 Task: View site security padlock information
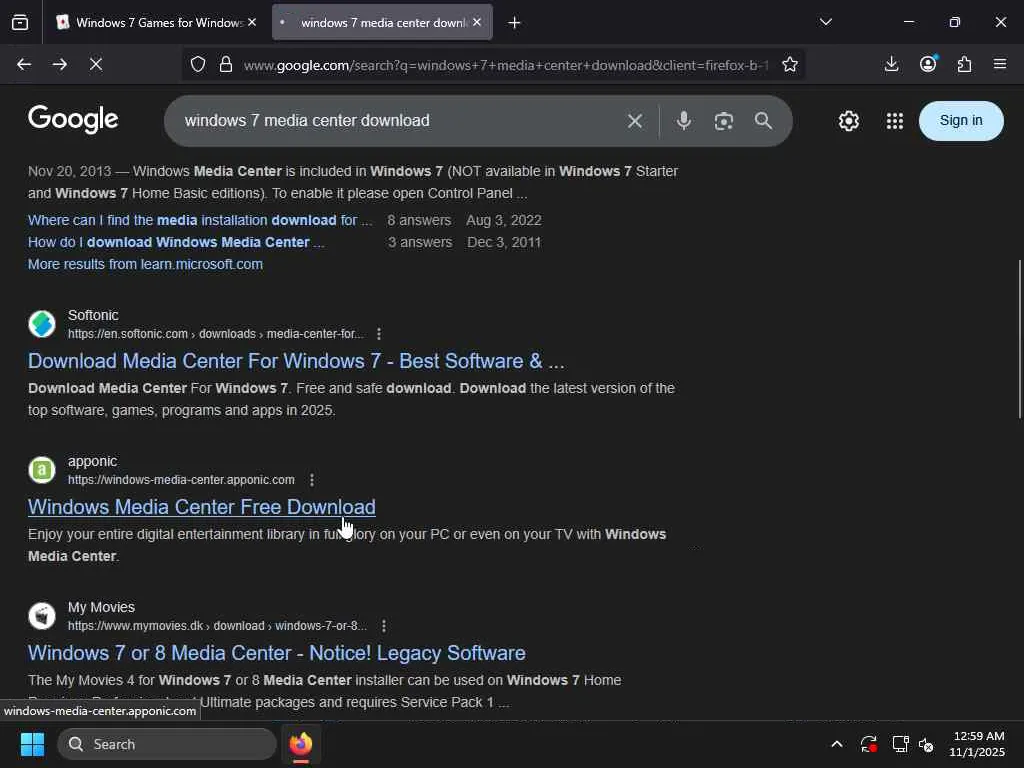click(x=226, y=64)
